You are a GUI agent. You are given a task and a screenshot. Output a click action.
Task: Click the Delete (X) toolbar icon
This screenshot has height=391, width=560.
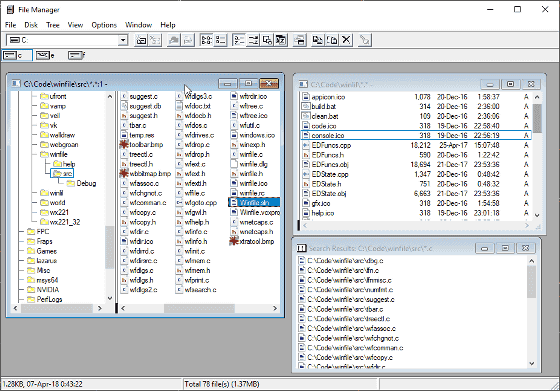346,40
